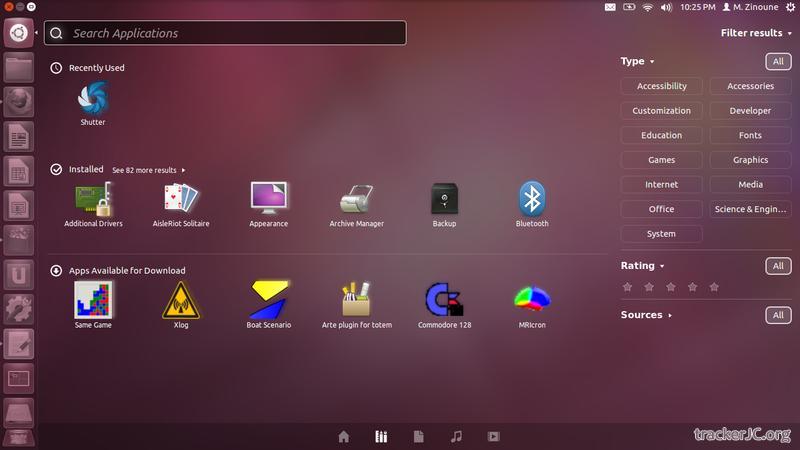The height and width of the screenshot is (450, 800).
Task: Open the MRIcron app icon
Action: [x=532, y=299]
